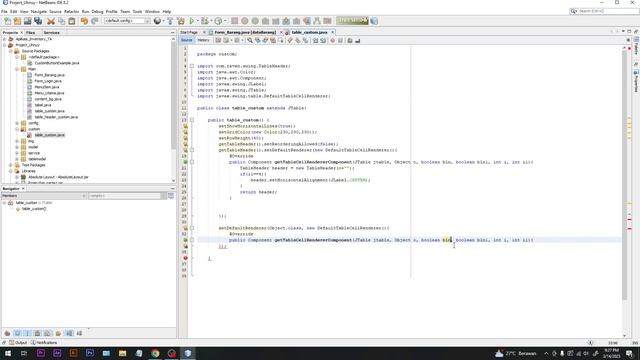Select CustomButtonExample.java in Projects tree
The height and width of the screenshot is (360, 640).
(x=57, y=63)
